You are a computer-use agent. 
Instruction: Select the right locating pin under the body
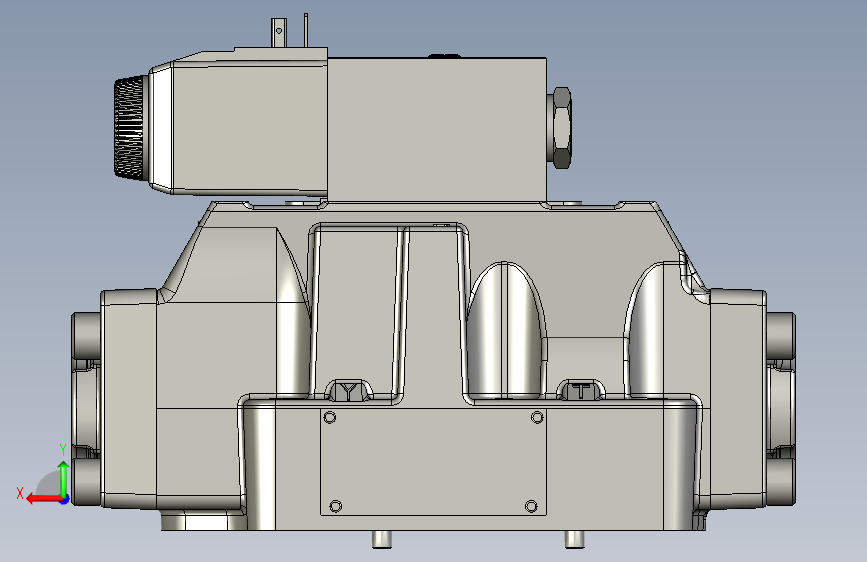tap(574, 539)
